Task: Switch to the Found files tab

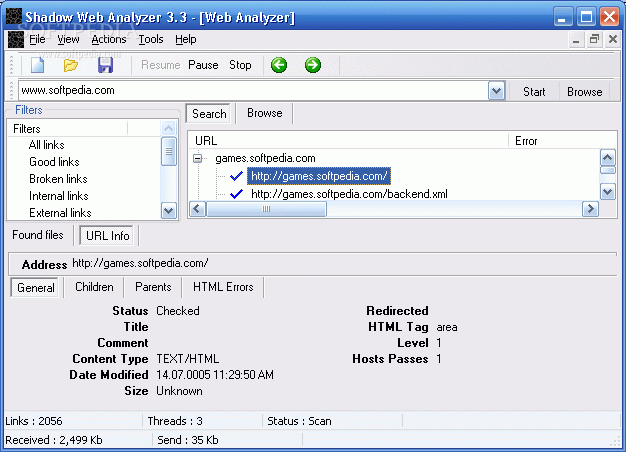Action: pyautogui.click(x=38, y=235)
